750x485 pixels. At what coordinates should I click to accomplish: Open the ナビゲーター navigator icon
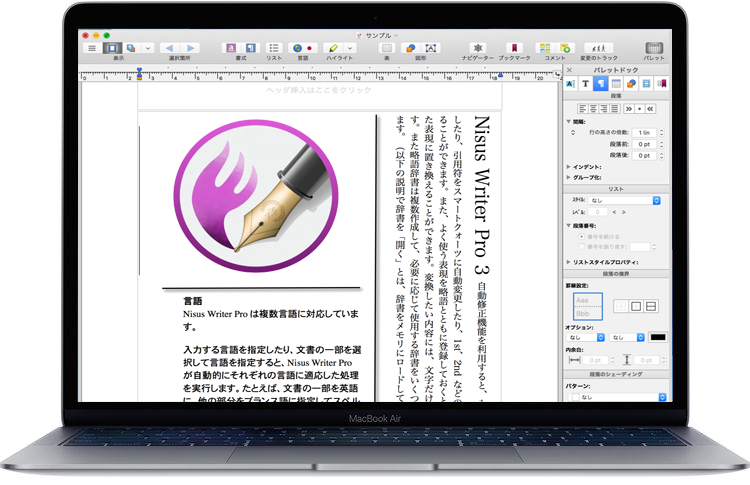[x=477, y=48]
